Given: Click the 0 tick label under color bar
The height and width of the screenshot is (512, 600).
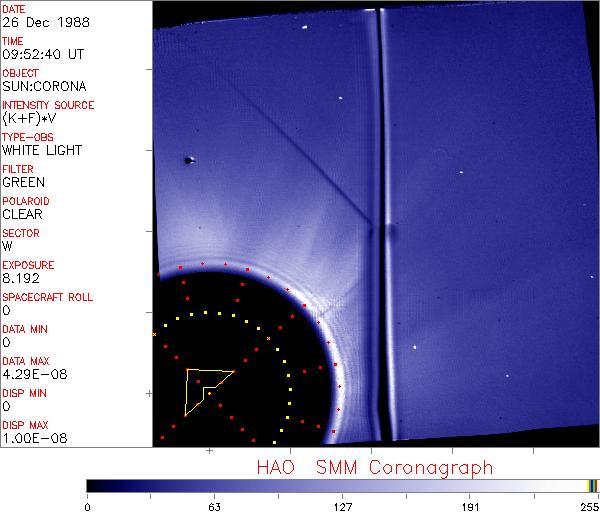Looking at the screenshot, I should (x=88, y=507).
